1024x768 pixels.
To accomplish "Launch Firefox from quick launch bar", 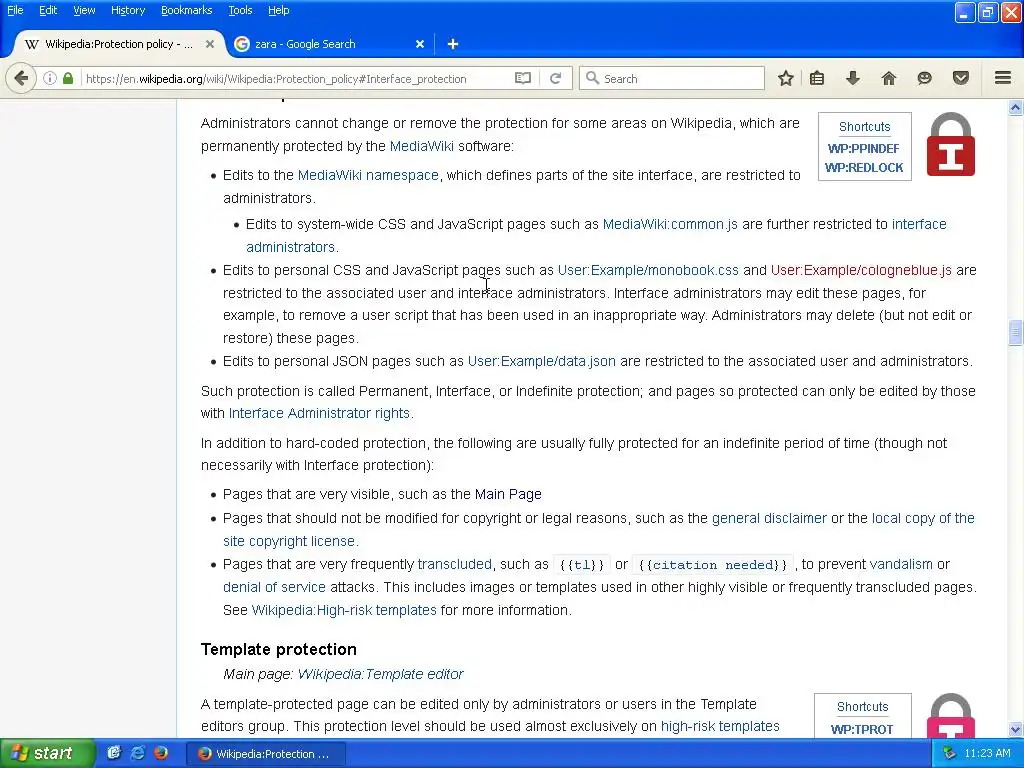I will tap(161, 753).
